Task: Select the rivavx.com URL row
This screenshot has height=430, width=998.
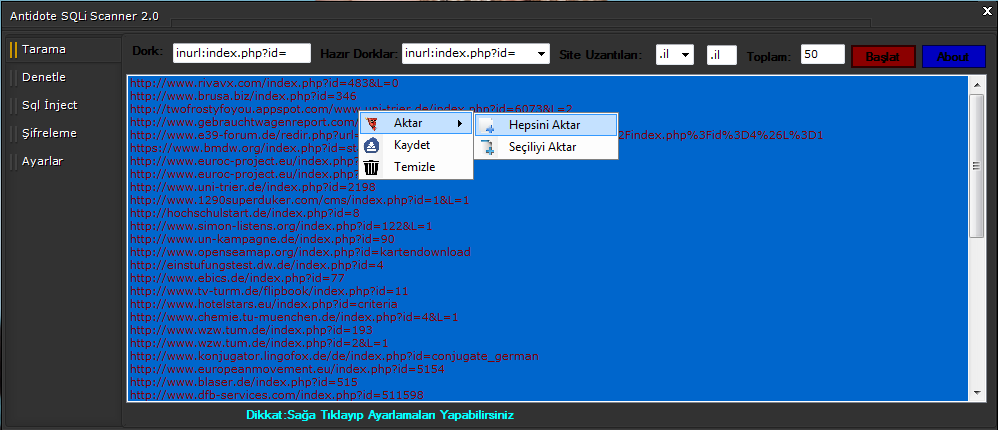Action: pyautogui.click(x=264, y=83)
